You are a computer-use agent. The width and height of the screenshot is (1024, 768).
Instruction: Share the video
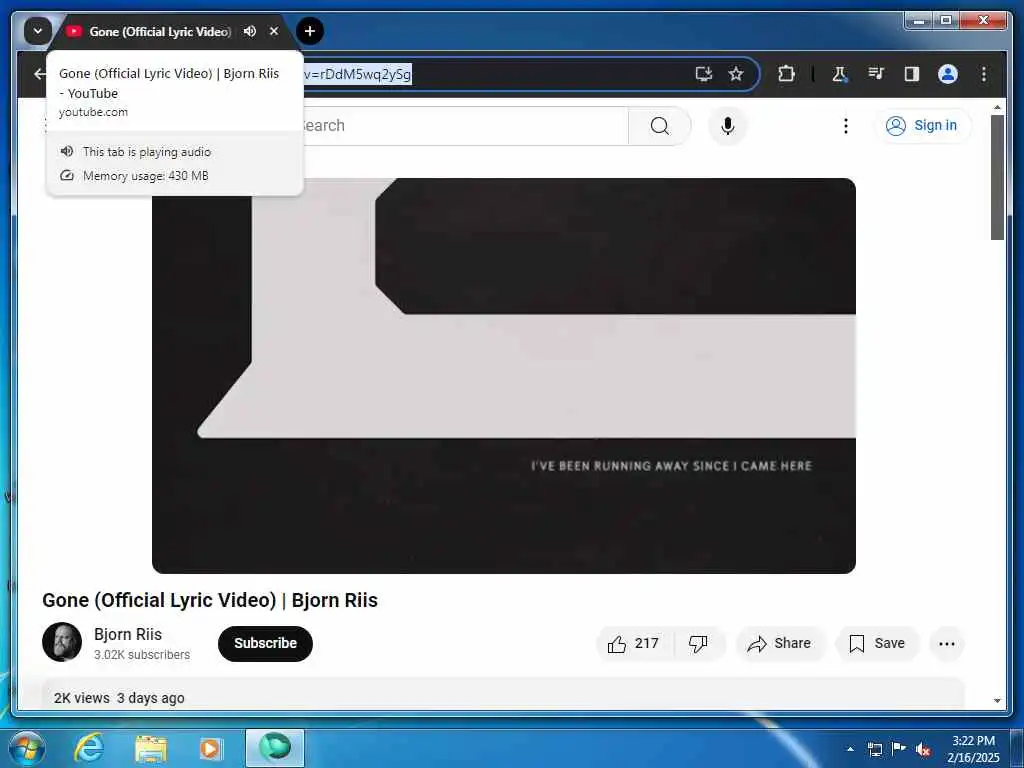780,643
